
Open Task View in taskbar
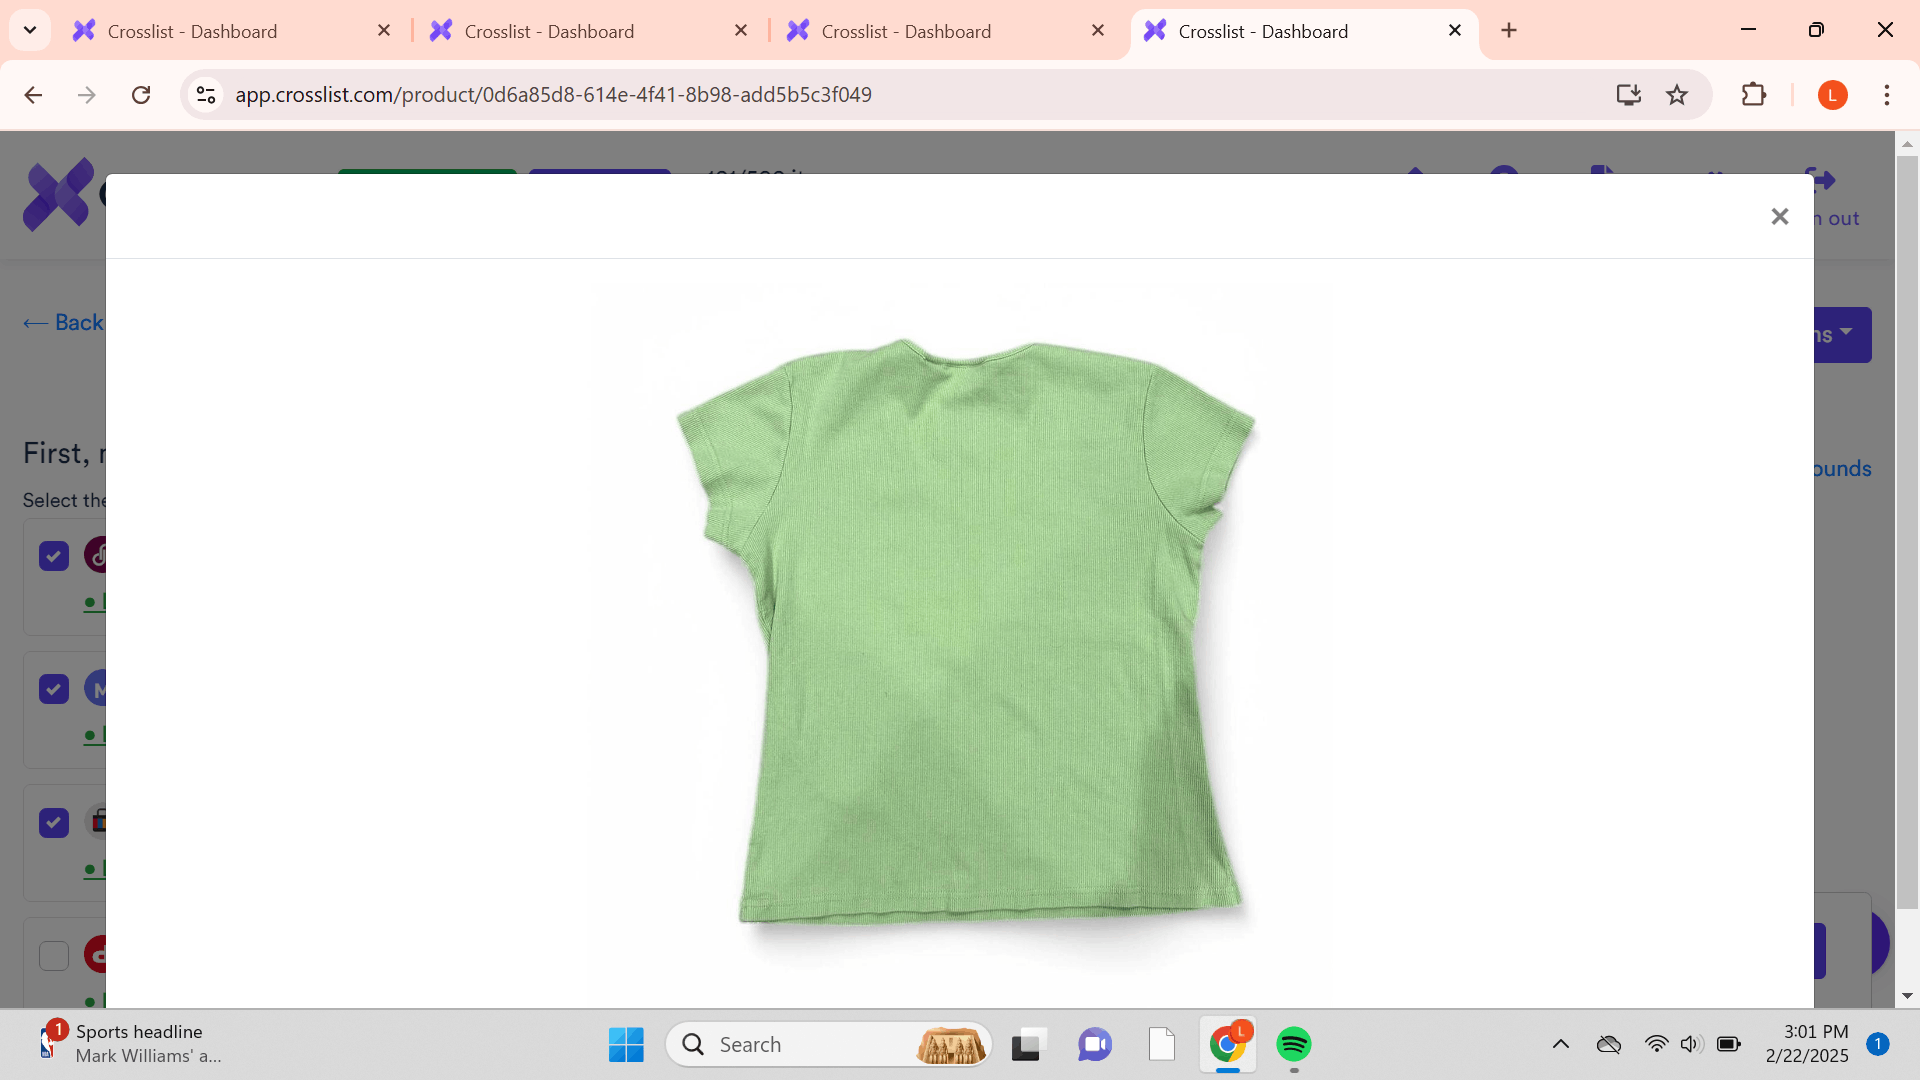pyautogui.click(x=1026, y=1045)
